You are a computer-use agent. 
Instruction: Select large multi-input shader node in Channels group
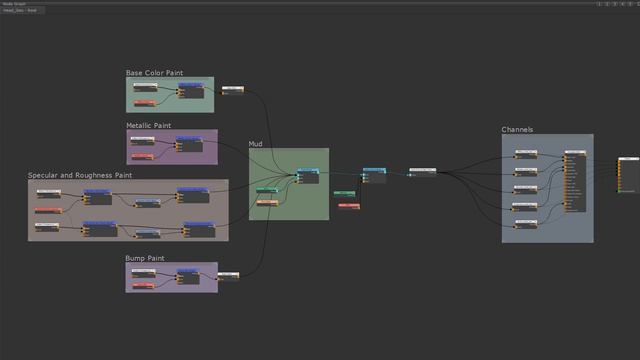tap(576, 181)
